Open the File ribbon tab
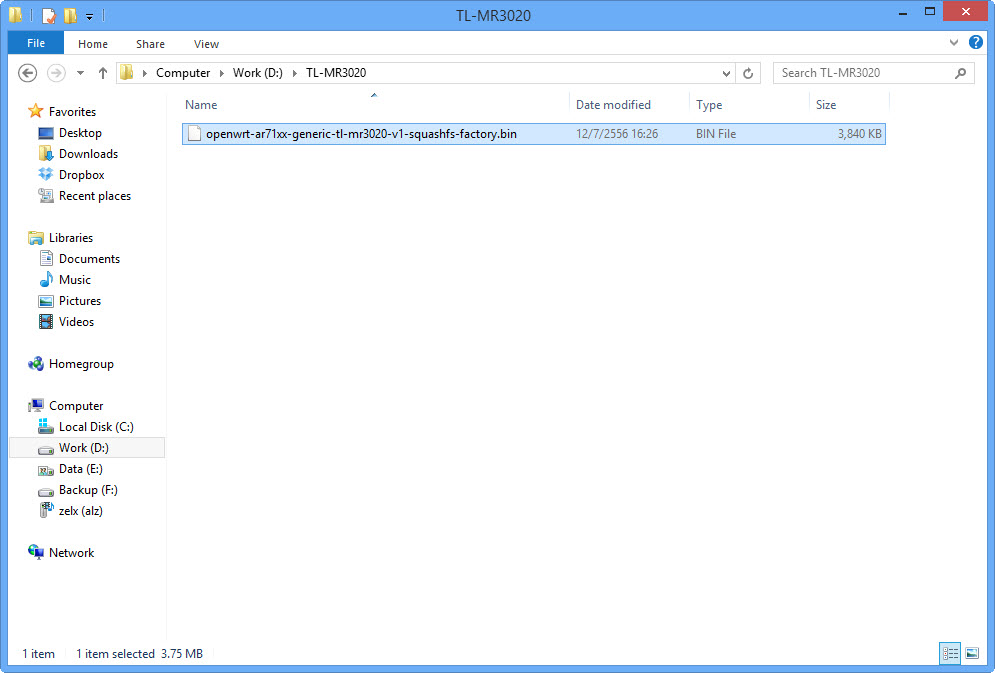 click(x=36, y=43)
